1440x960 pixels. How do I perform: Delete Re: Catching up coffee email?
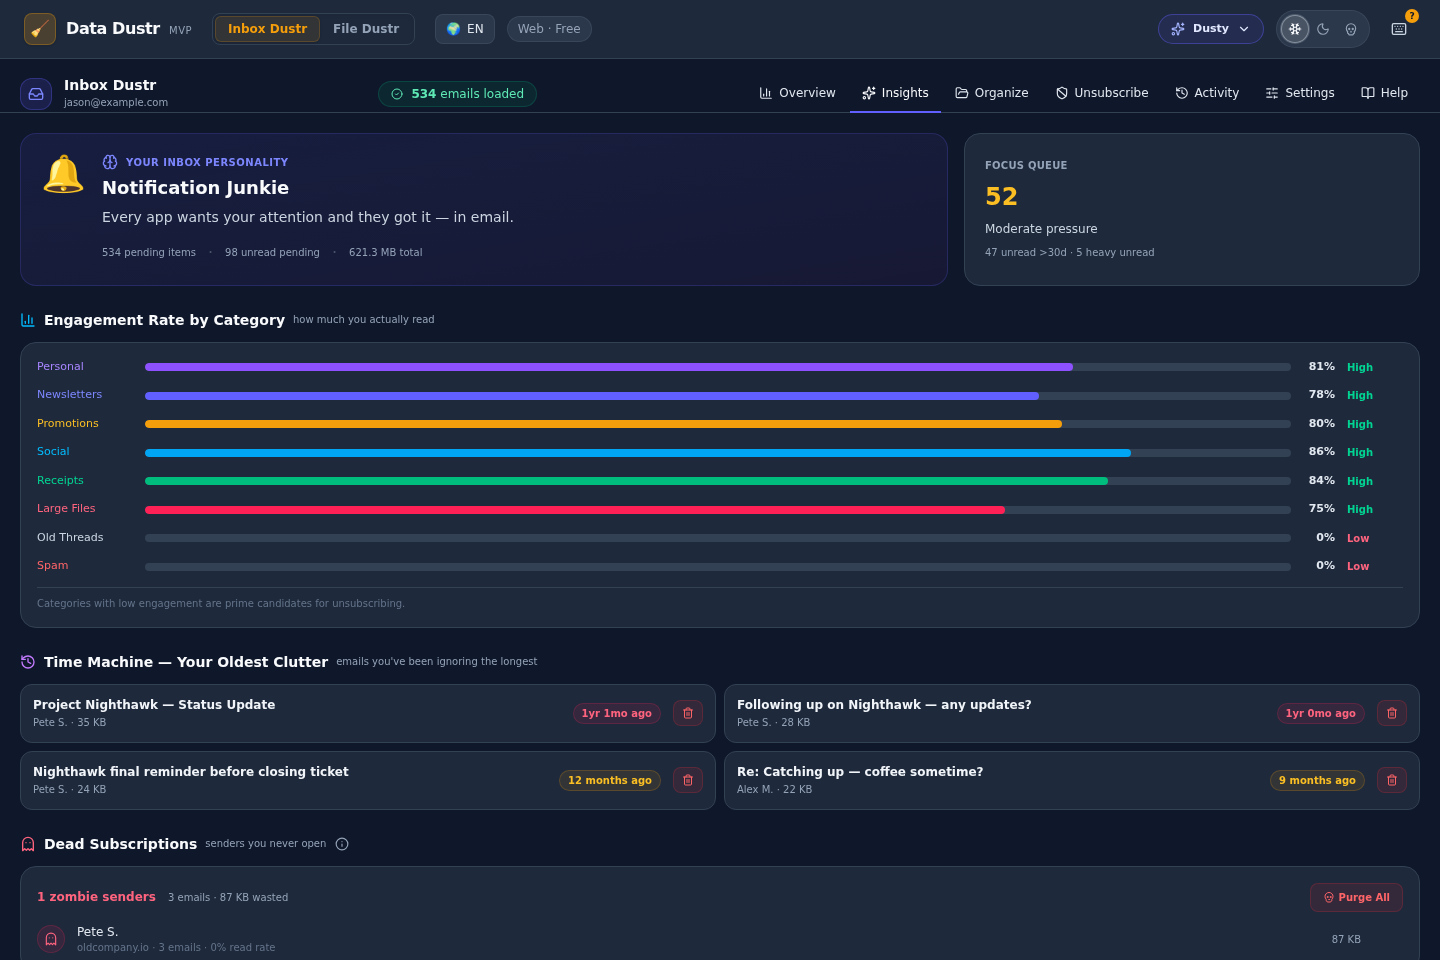(1392, 780)
